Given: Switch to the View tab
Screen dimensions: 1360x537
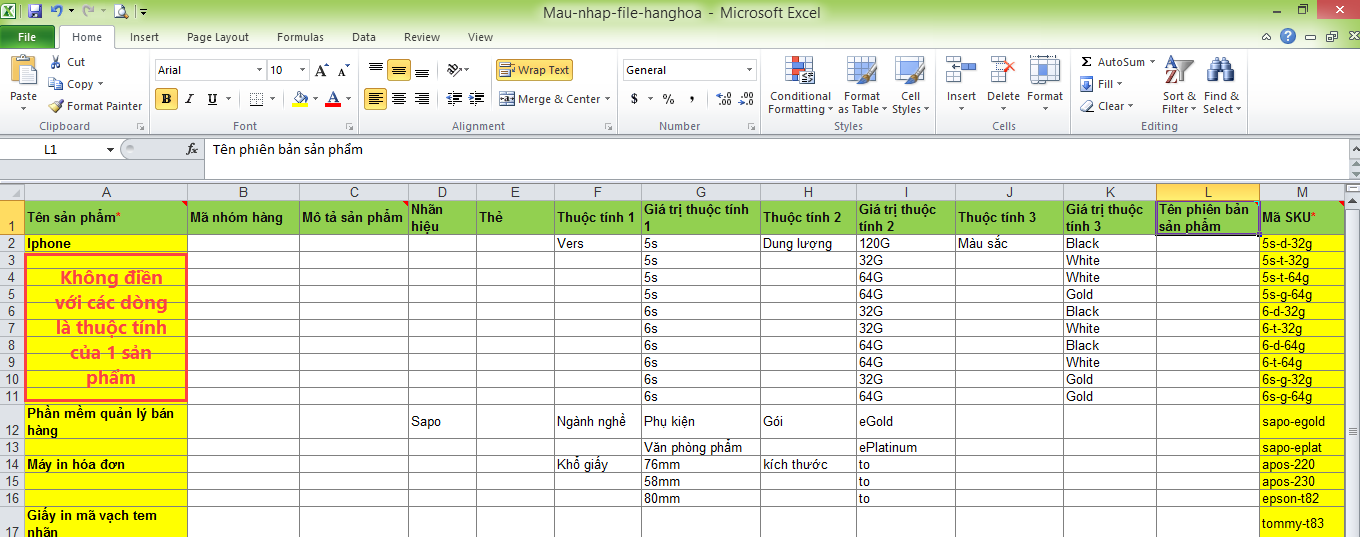Looking at the screenshot, I should click(x=480, y=37).
